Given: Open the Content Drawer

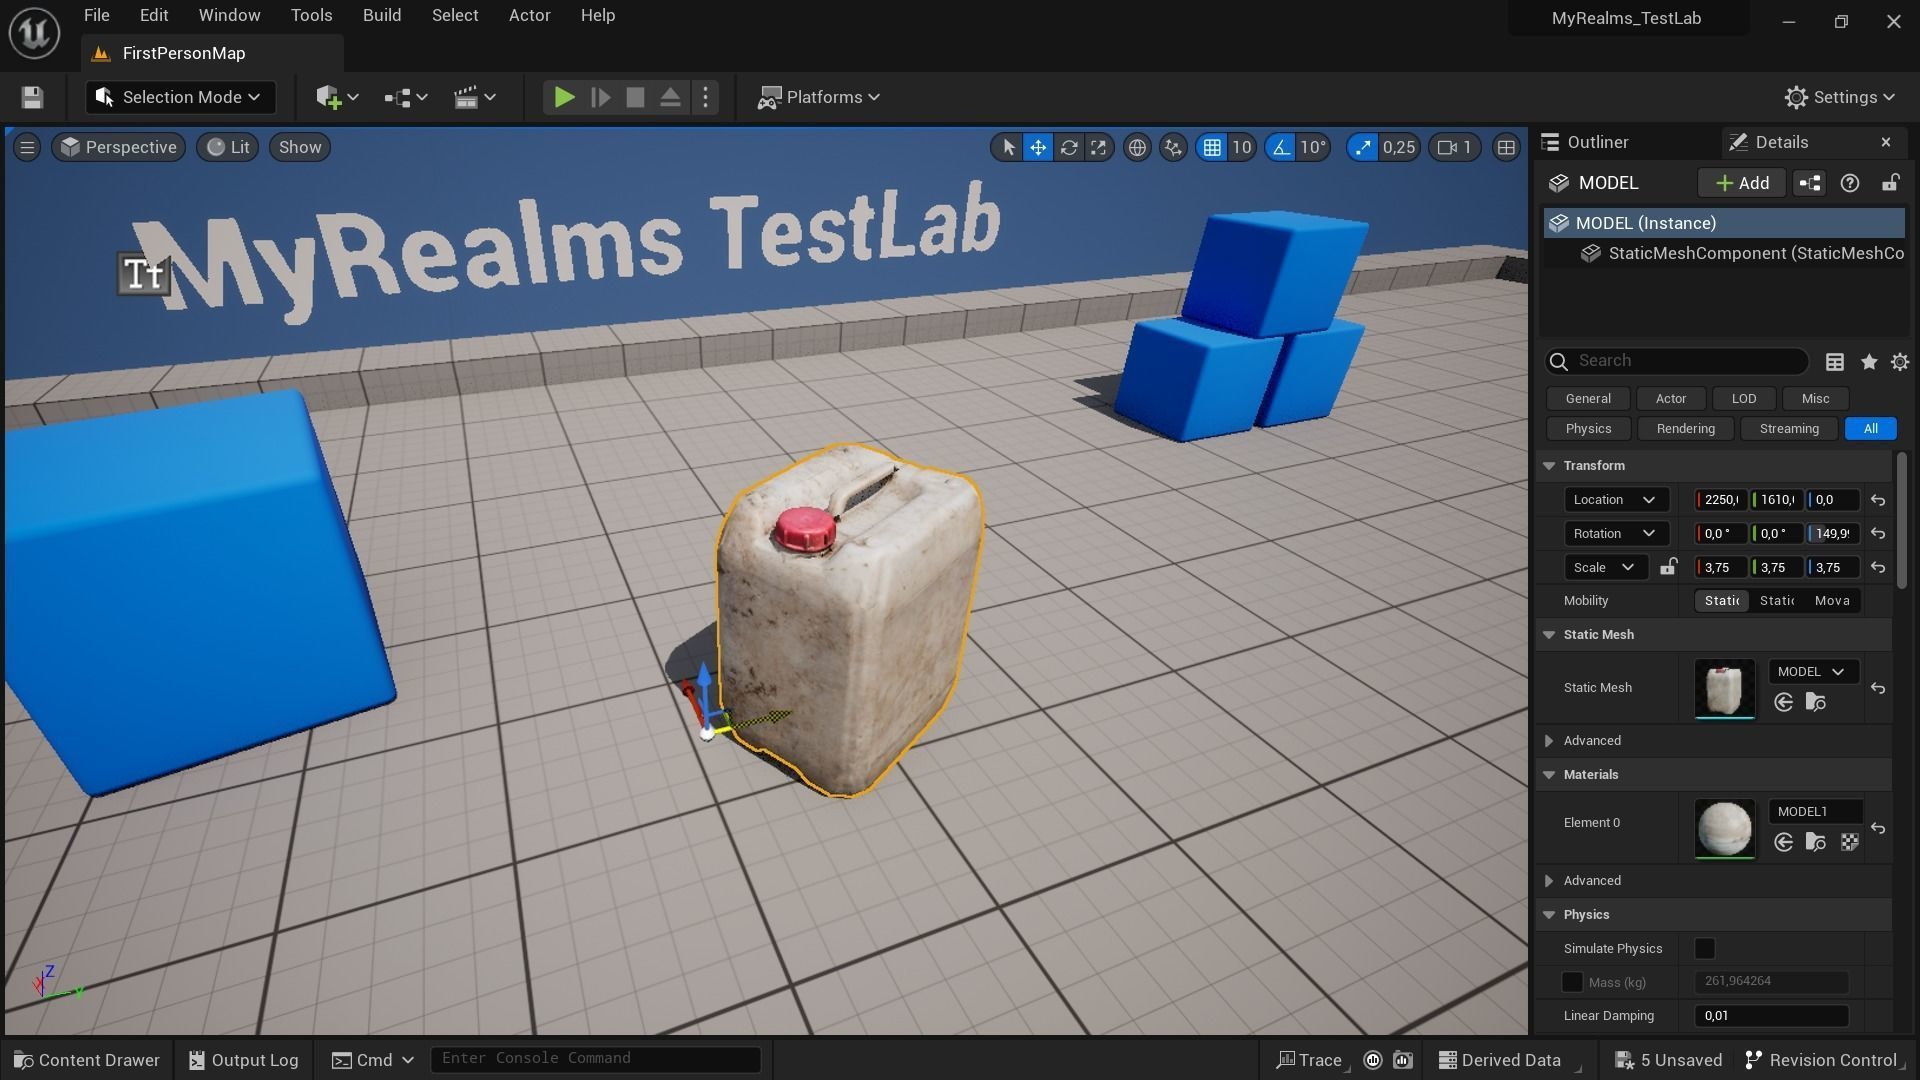Looking at the screenshot, I should pyautogui.click(x=87, y=1060).
